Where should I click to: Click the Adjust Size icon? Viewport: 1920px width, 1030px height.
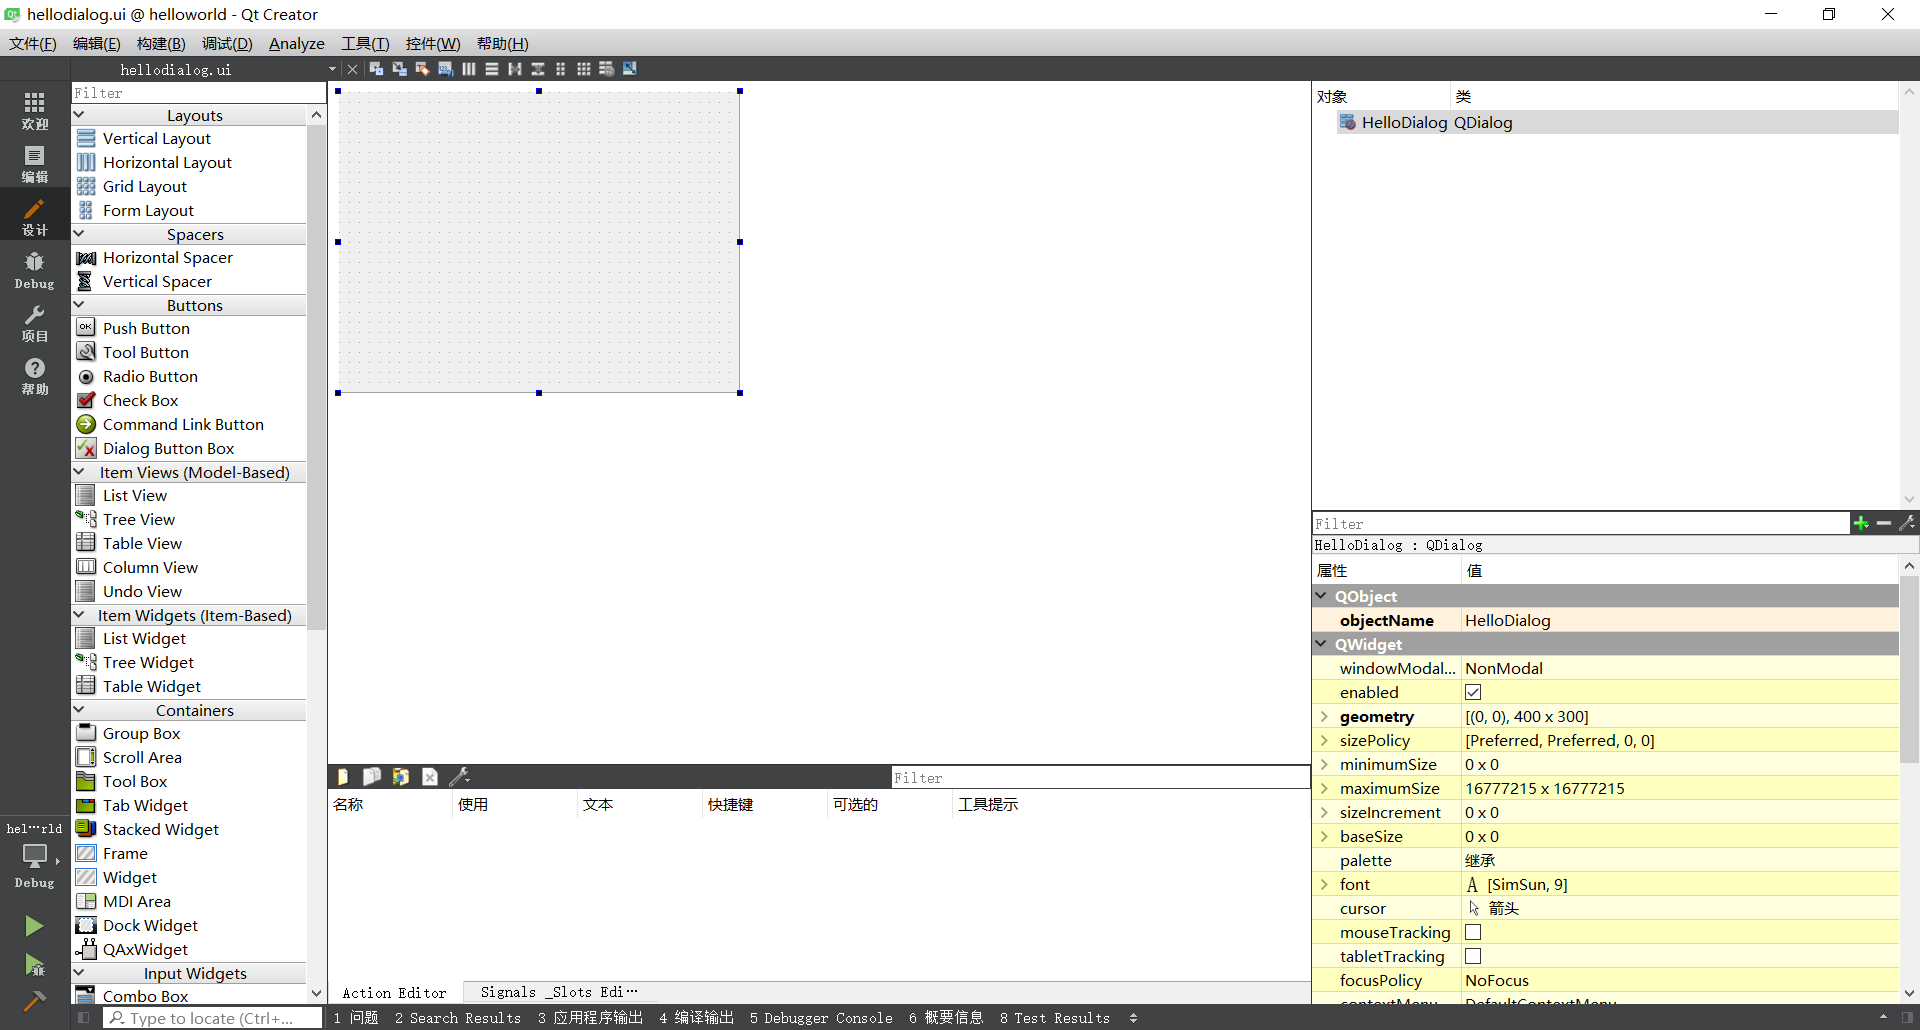[630, 69]
